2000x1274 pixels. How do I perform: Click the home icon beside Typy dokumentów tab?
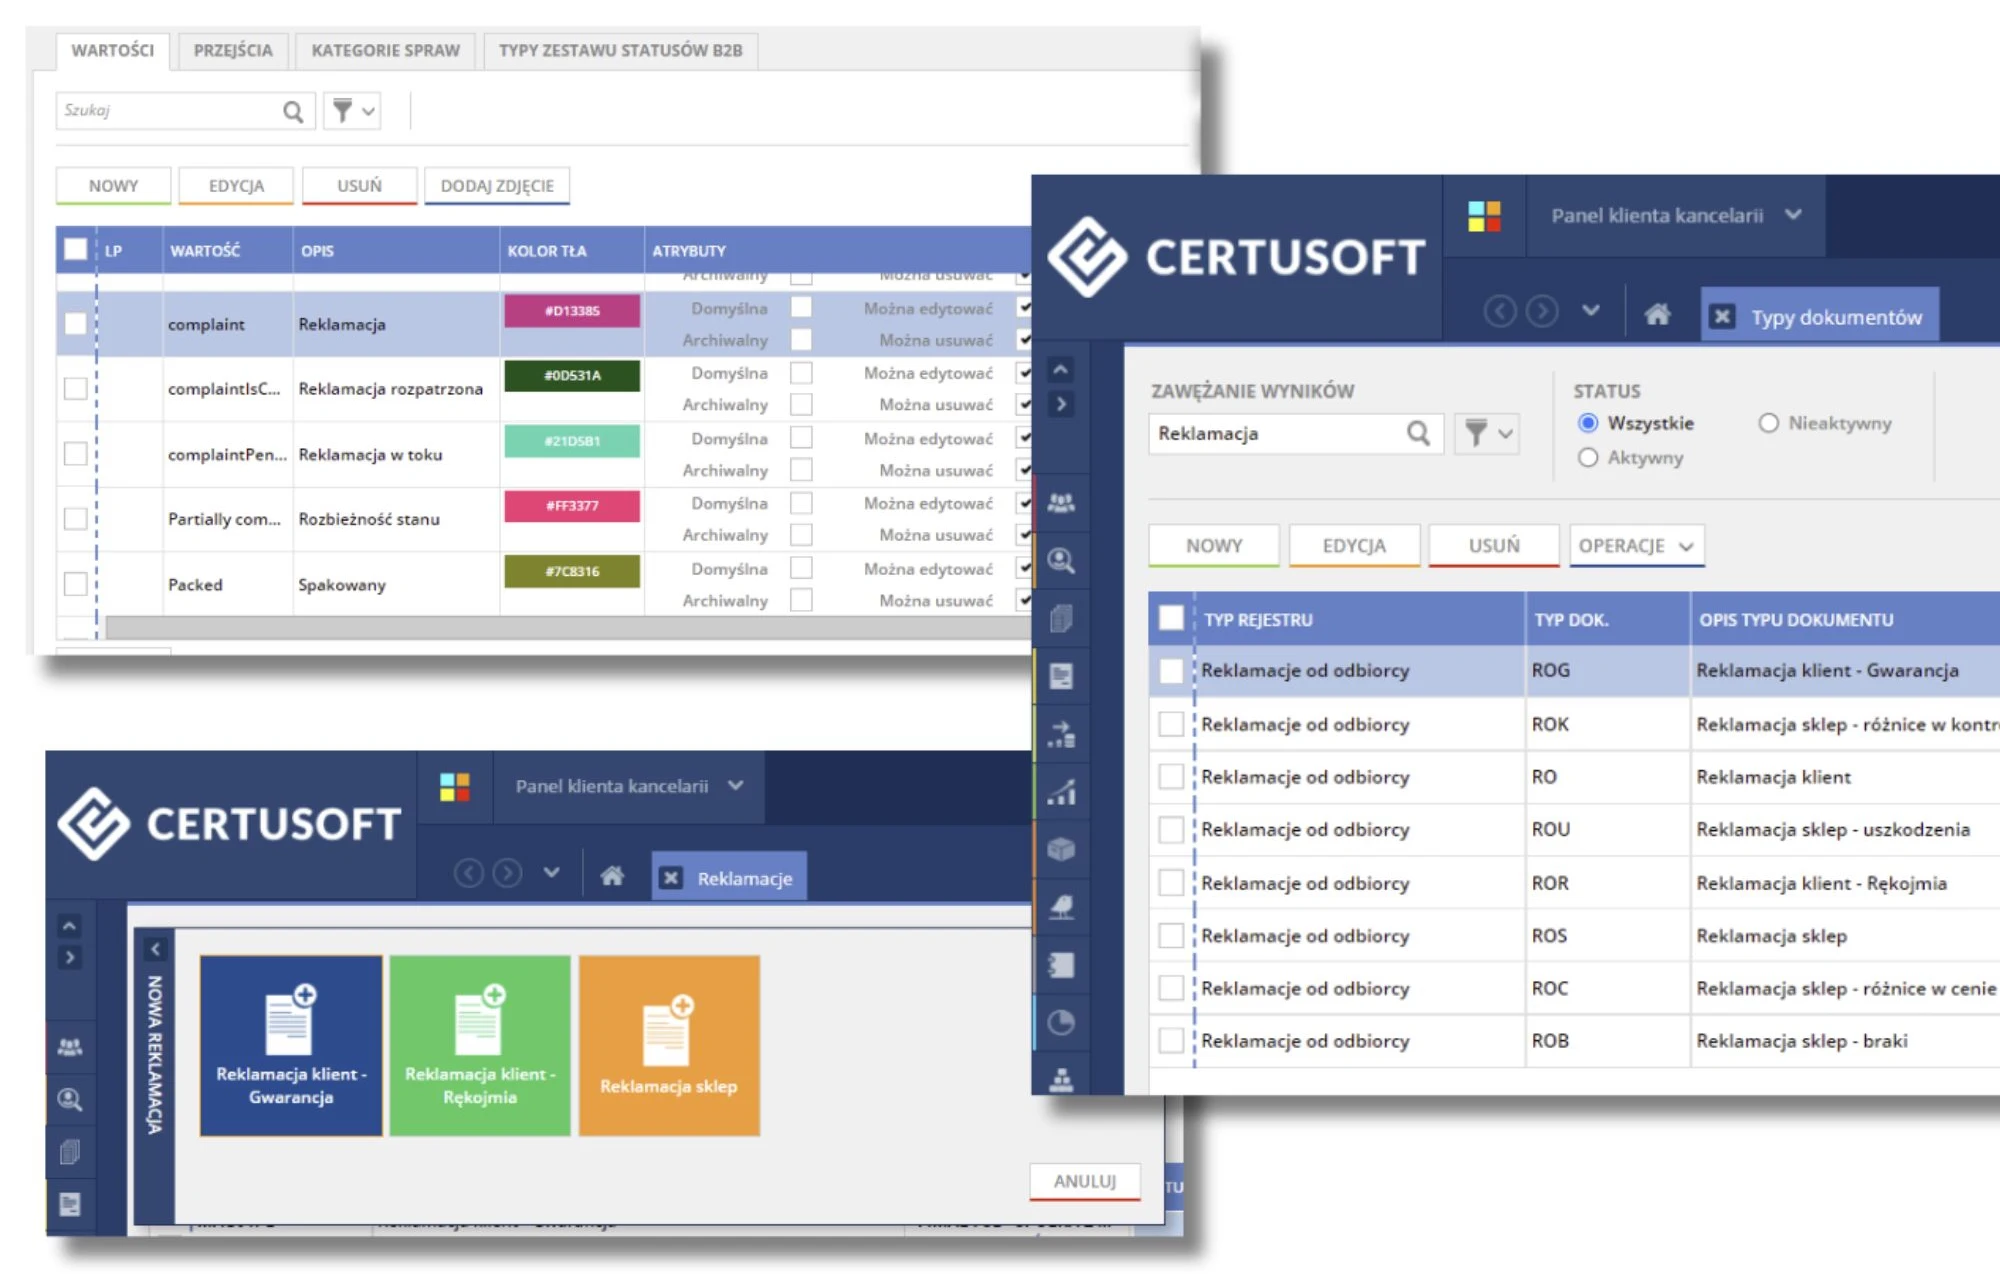click(x=1657, y=316)
